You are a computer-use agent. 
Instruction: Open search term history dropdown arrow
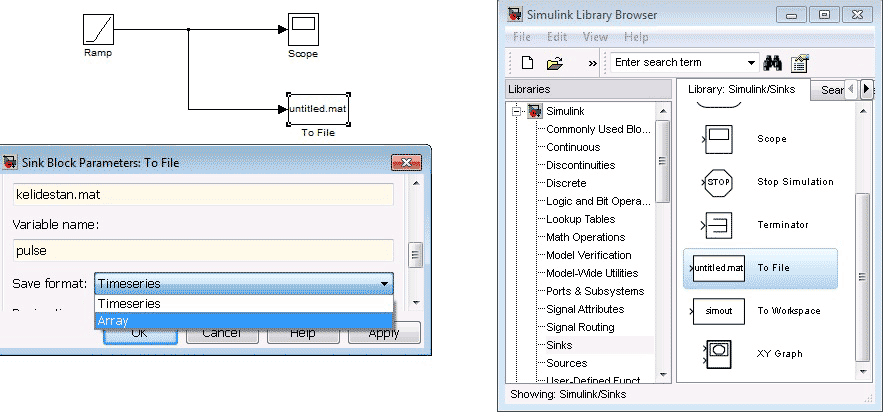click(751, 63)
